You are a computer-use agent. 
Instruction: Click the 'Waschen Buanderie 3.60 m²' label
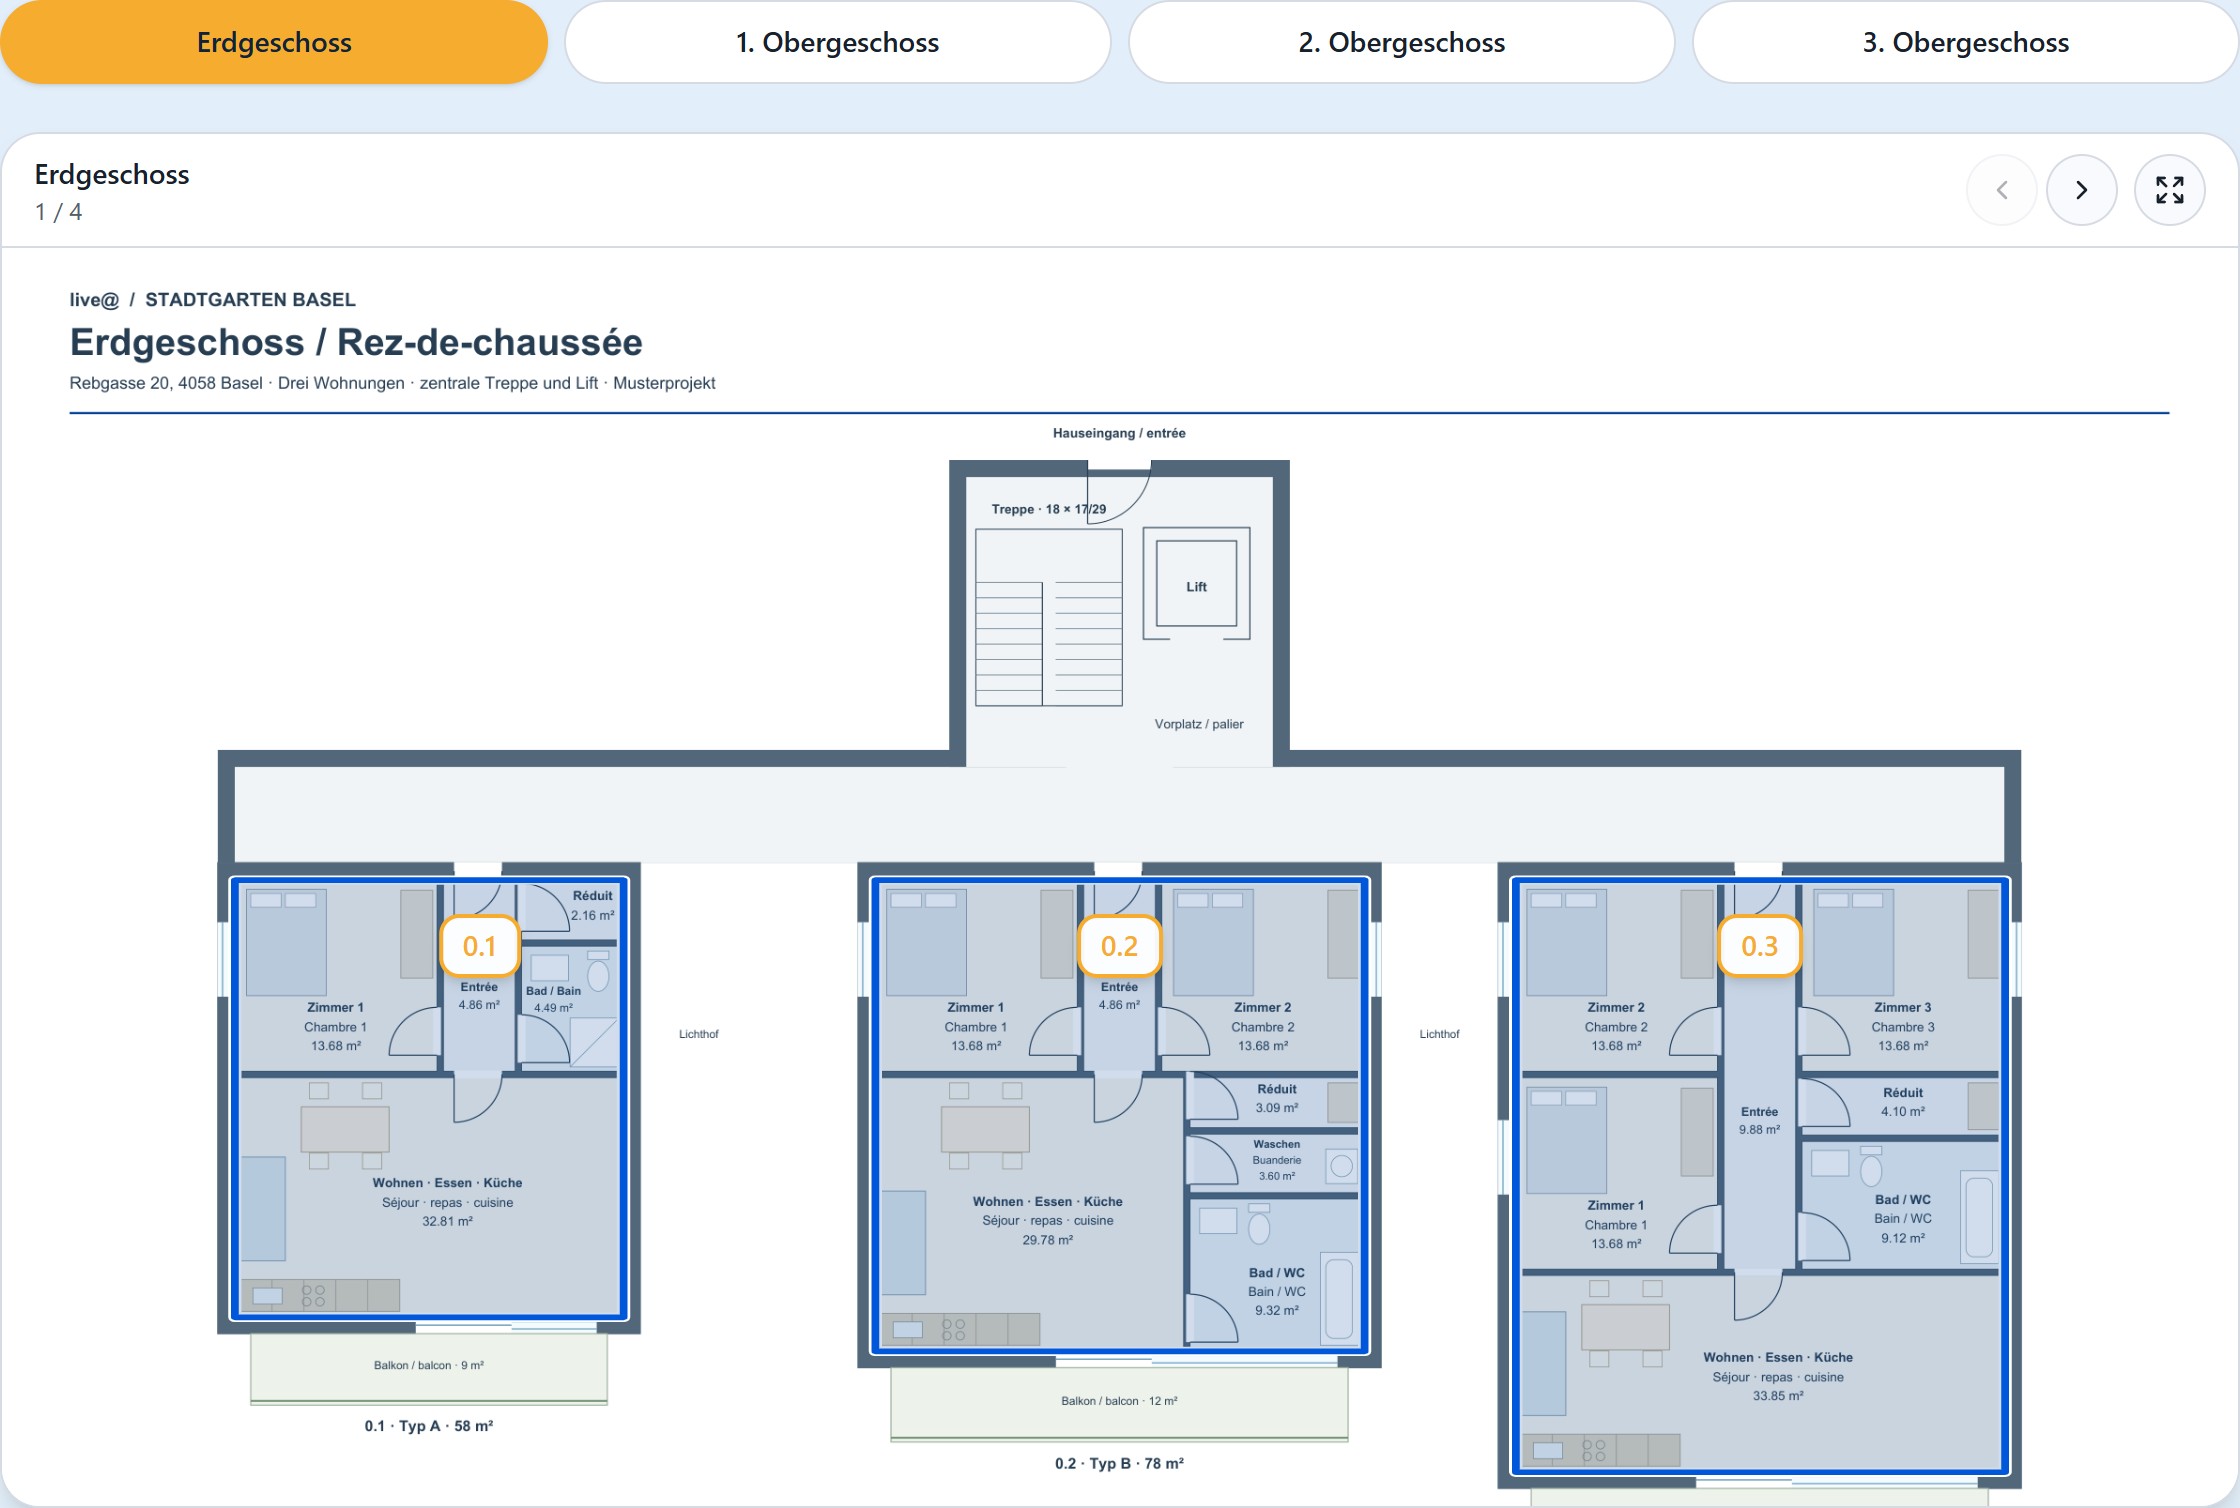1277,1160
